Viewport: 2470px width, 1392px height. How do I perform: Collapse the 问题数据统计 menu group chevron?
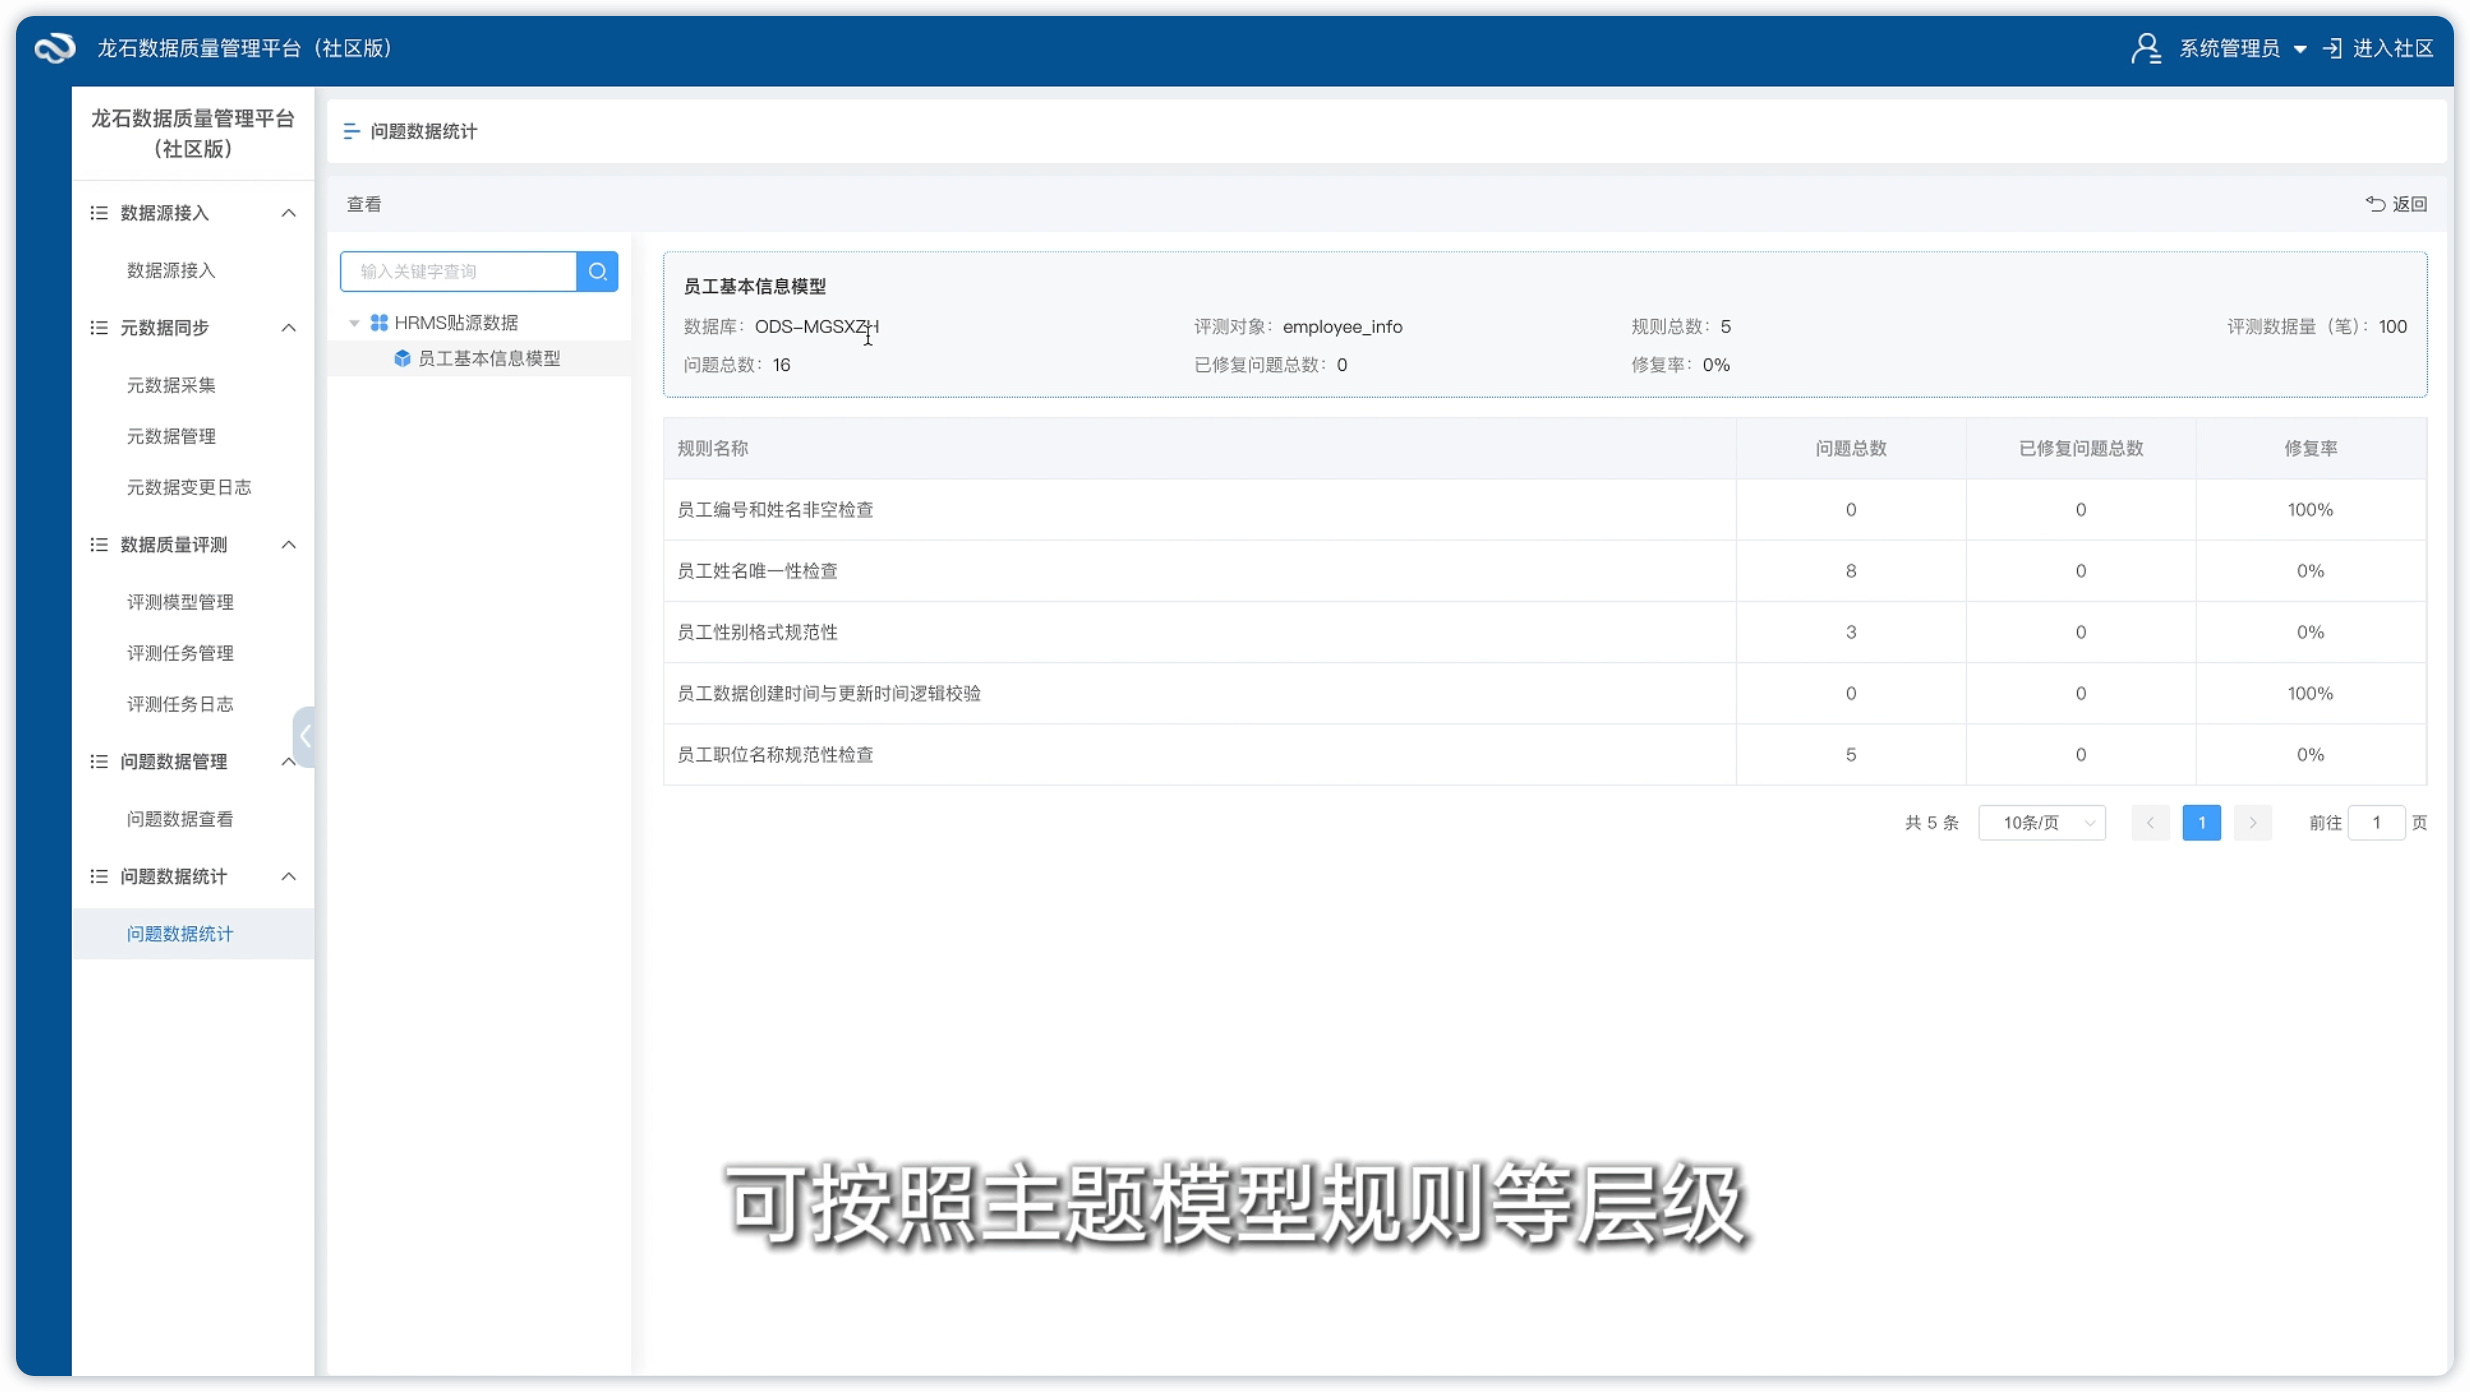coord(288,877)
